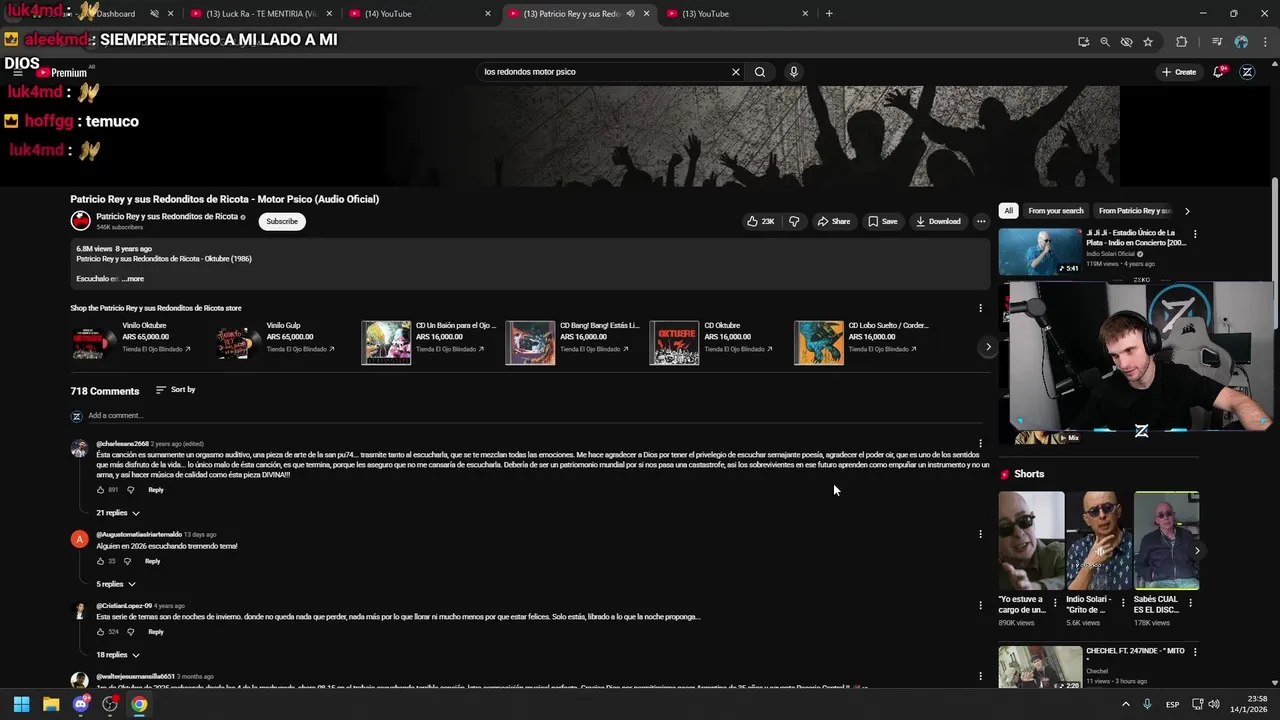Open File Explorer from the taskbar
The height and width of the screenshot is (720, 1280).
pyautogui.click(x=51, y=704)
